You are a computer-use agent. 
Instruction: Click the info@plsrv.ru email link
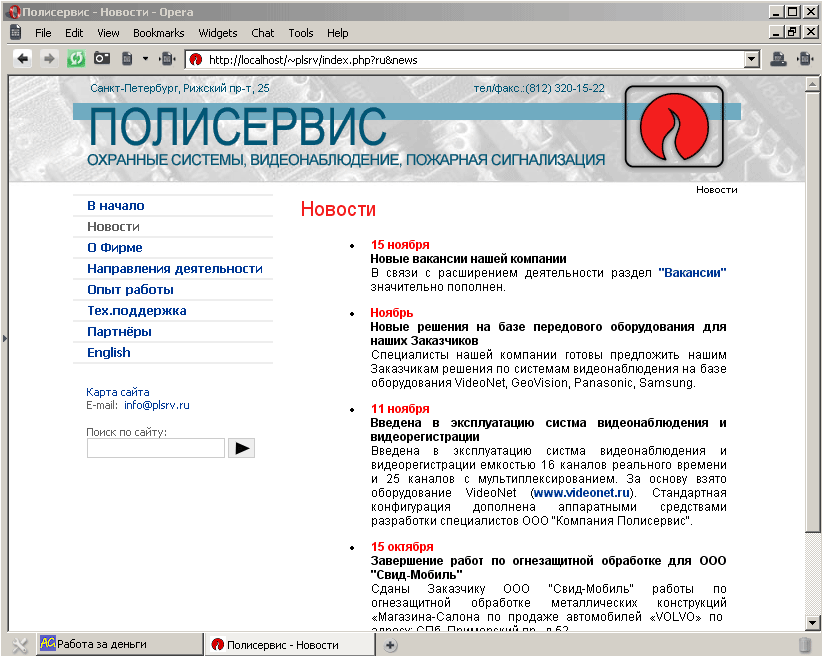[x=157, y=405]
